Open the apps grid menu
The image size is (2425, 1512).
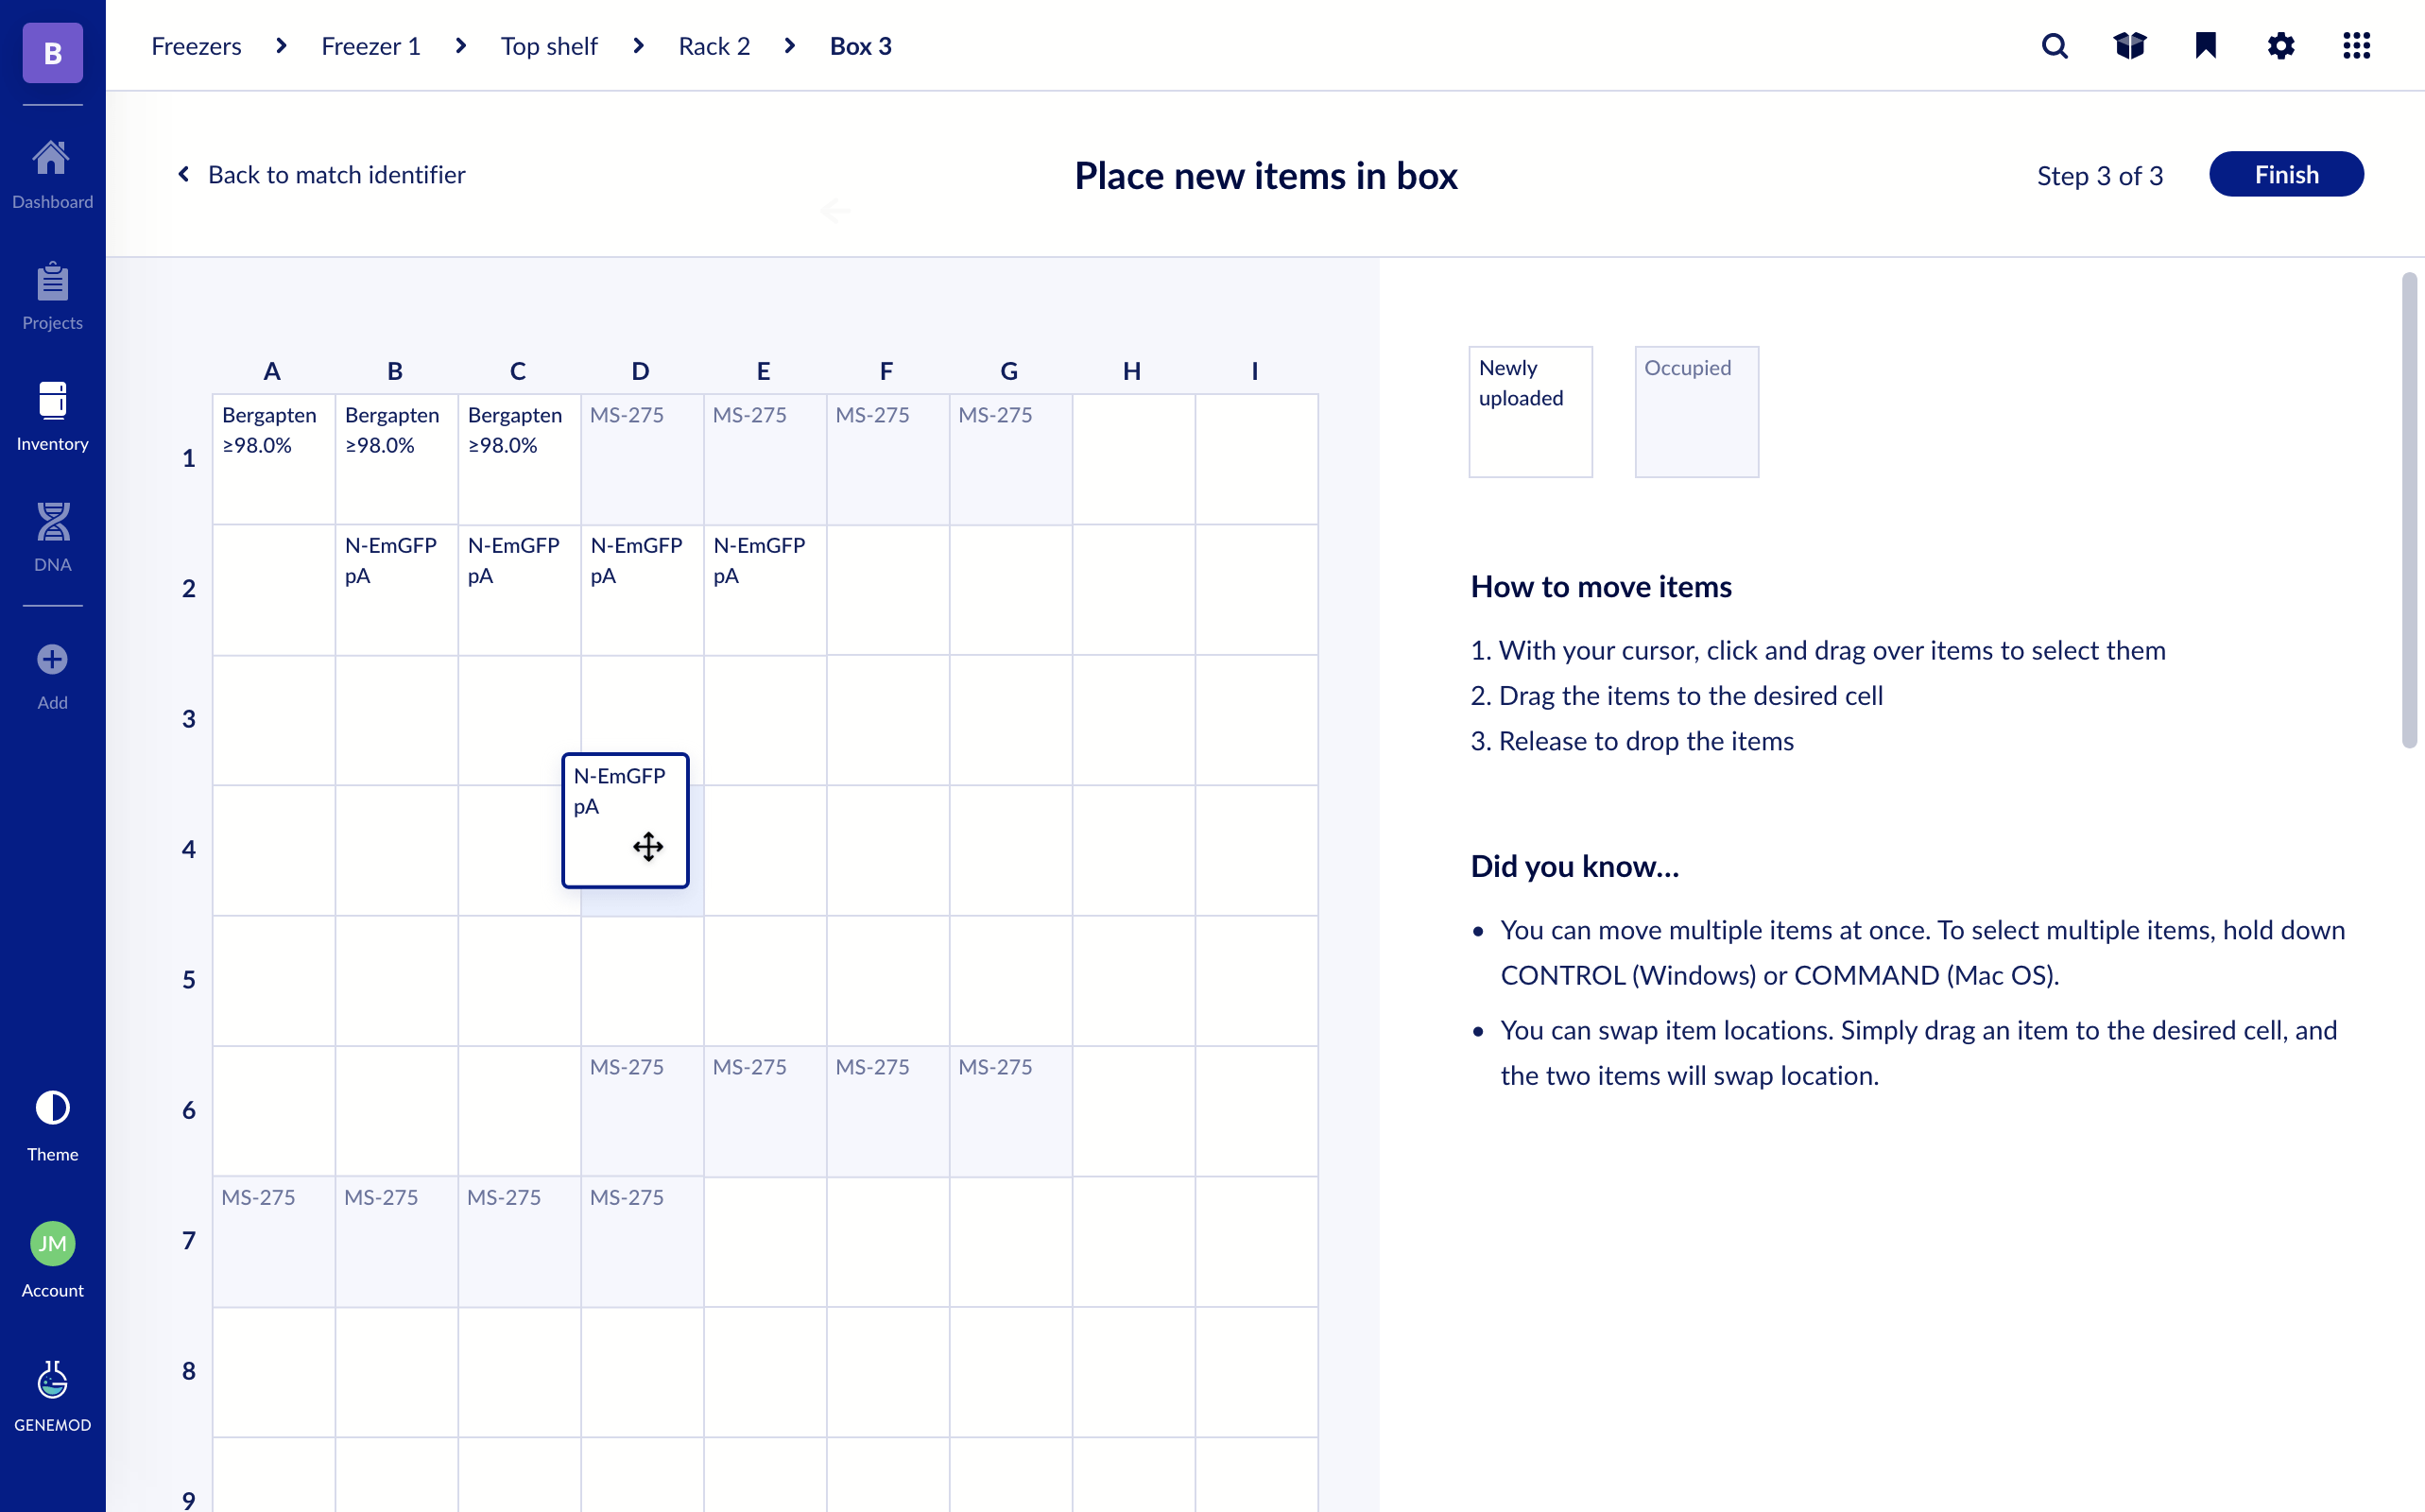[x=2356, y=46]
